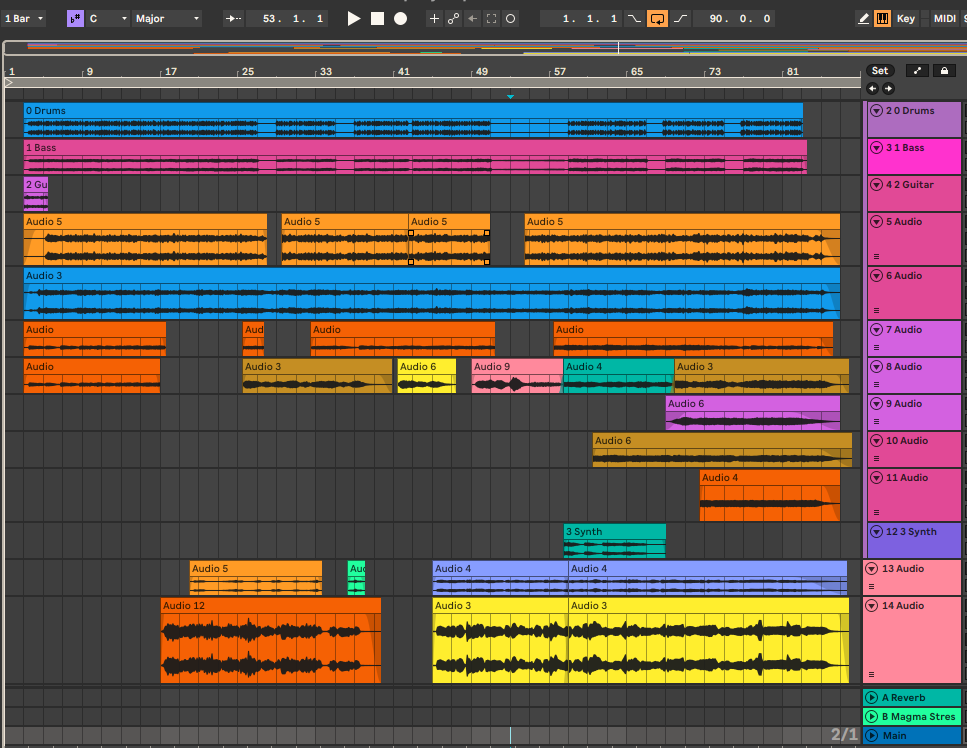Enable Draw Mode pencil icon

[x=864, y=18]
